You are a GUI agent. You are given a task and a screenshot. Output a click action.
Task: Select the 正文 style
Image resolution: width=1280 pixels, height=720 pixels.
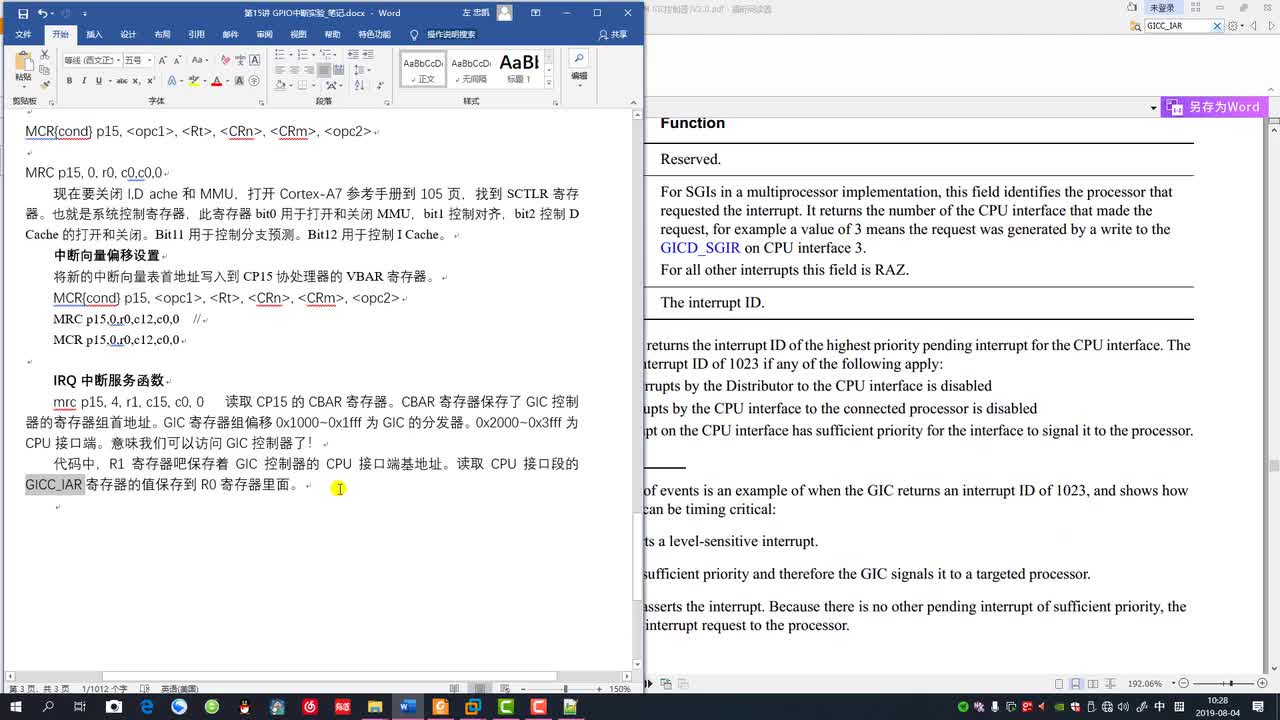[x=424, y=68]
